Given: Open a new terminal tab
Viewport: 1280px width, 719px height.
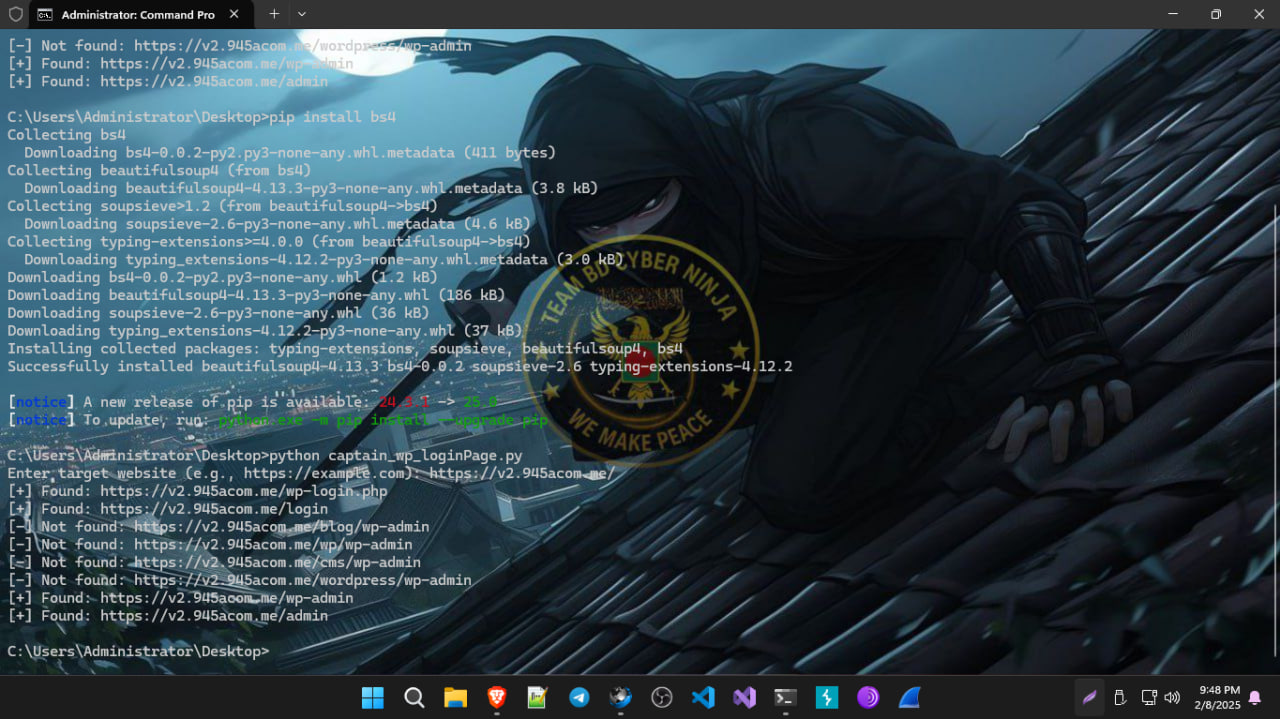Looking at the screenshot, I should click(274, 14).
